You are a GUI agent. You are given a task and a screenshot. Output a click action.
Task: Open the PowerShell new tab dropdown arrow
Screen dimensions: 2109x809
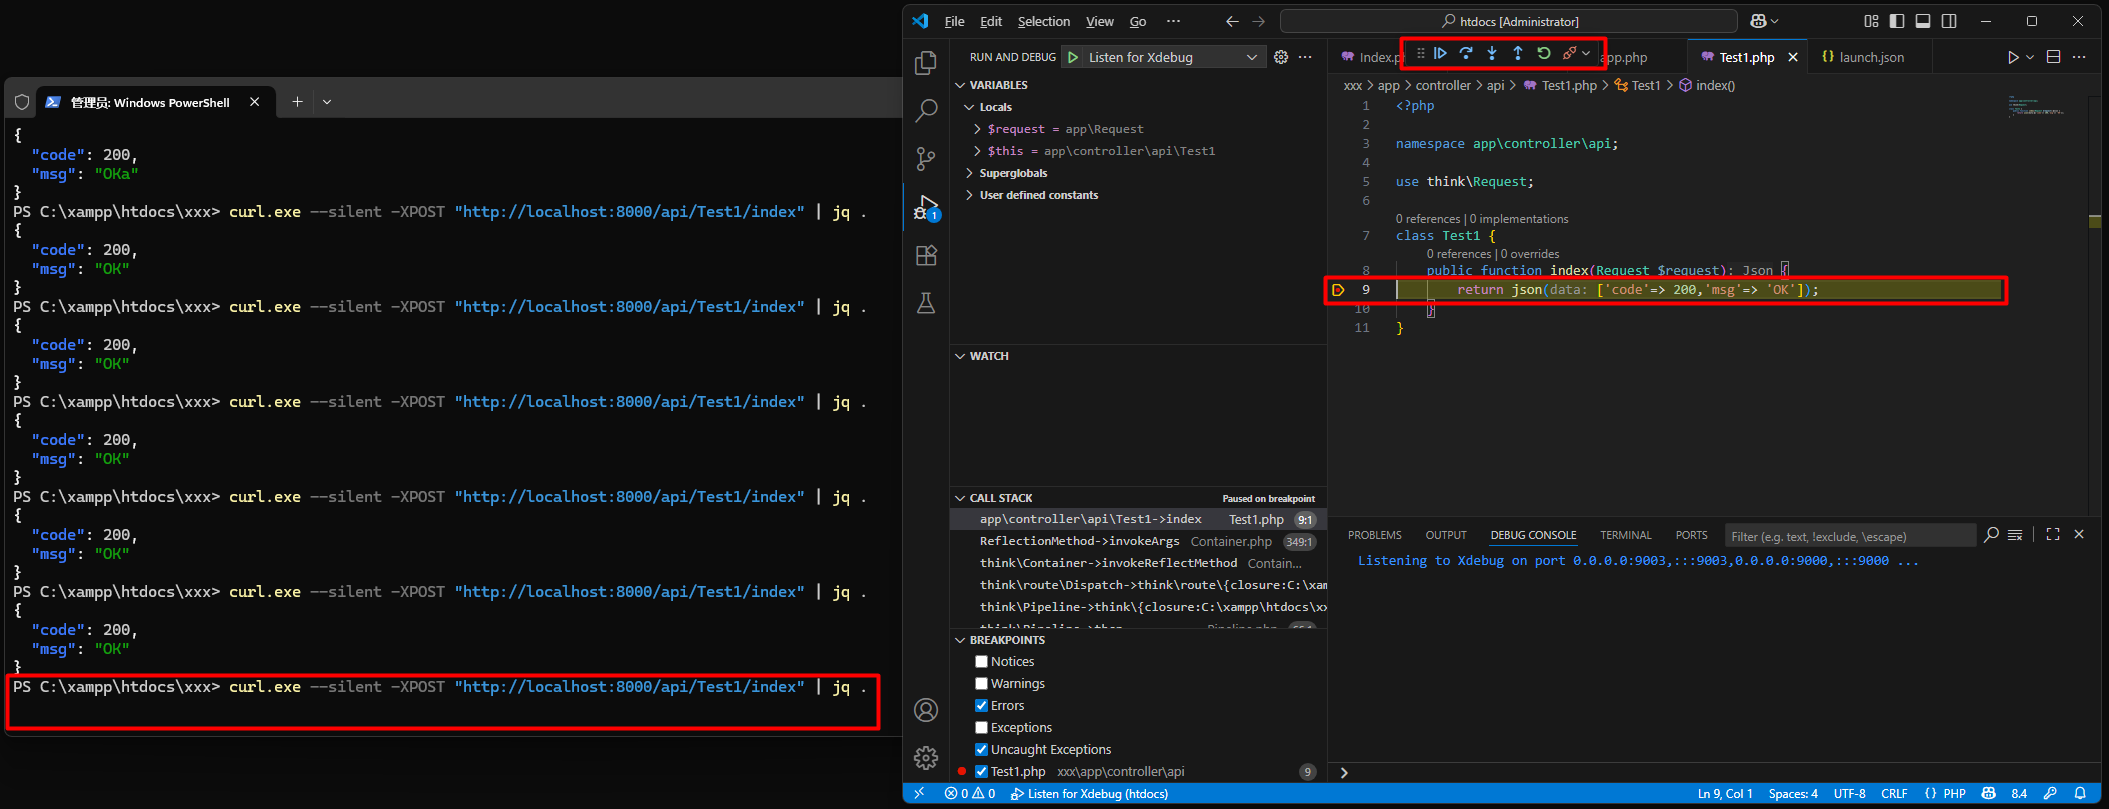327,102
